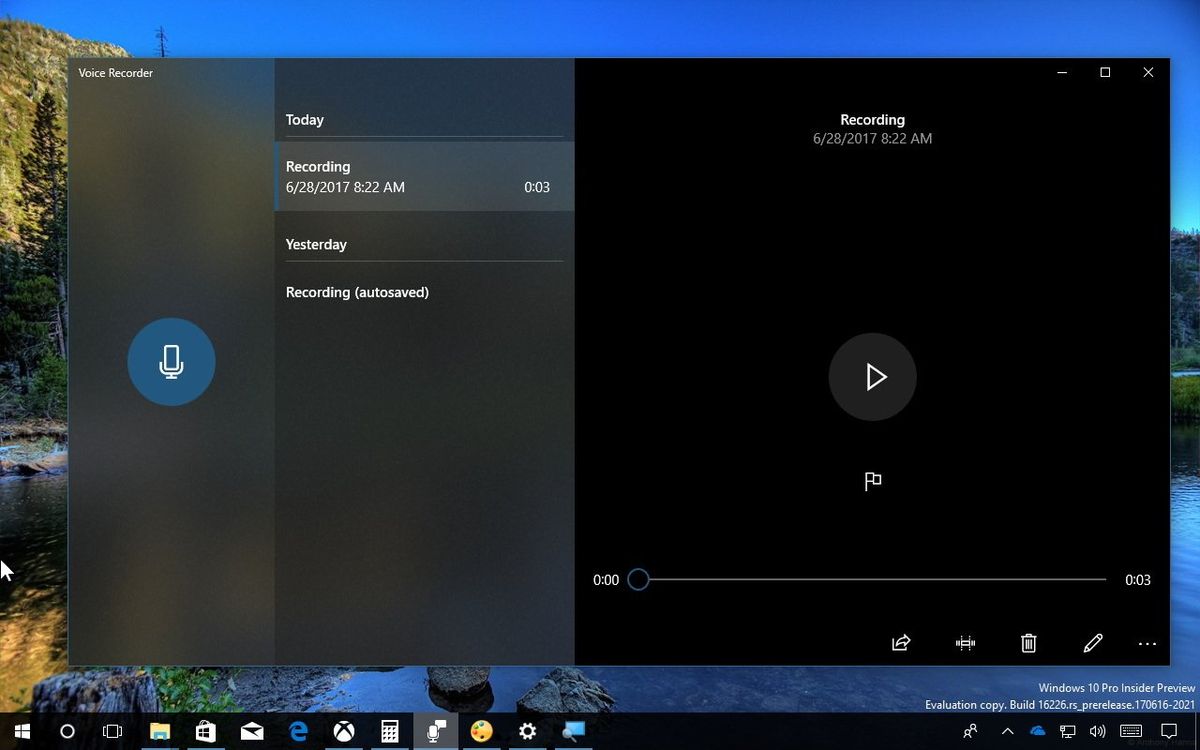The width and height of the screenshot is (1200, 750).
Task: Open the Action Center notification icon
Action: (1168, 731)
